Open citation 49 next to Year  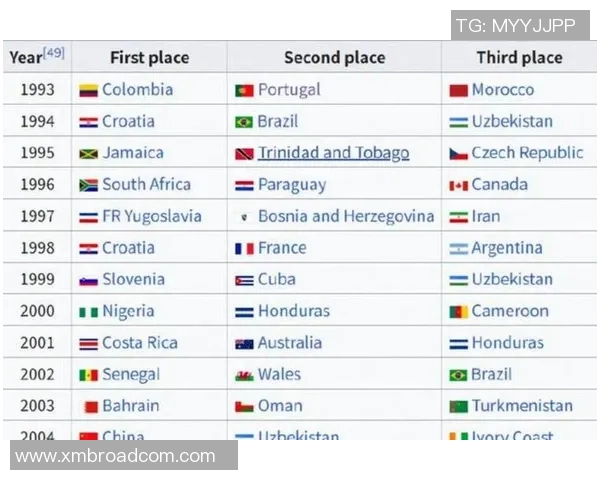[x=54, y=52]
